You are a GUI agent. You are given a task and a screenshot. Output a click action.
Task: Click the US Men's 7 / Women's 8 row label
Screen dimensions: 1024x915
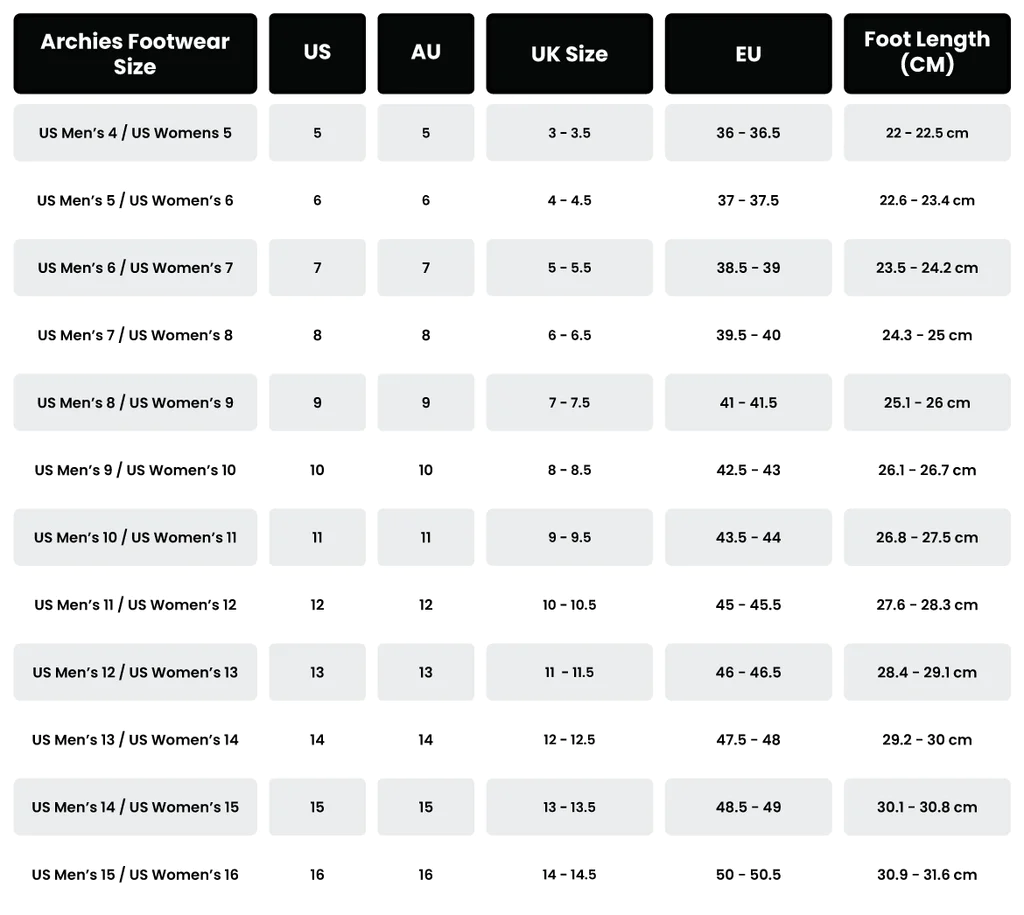coord(135,335)
